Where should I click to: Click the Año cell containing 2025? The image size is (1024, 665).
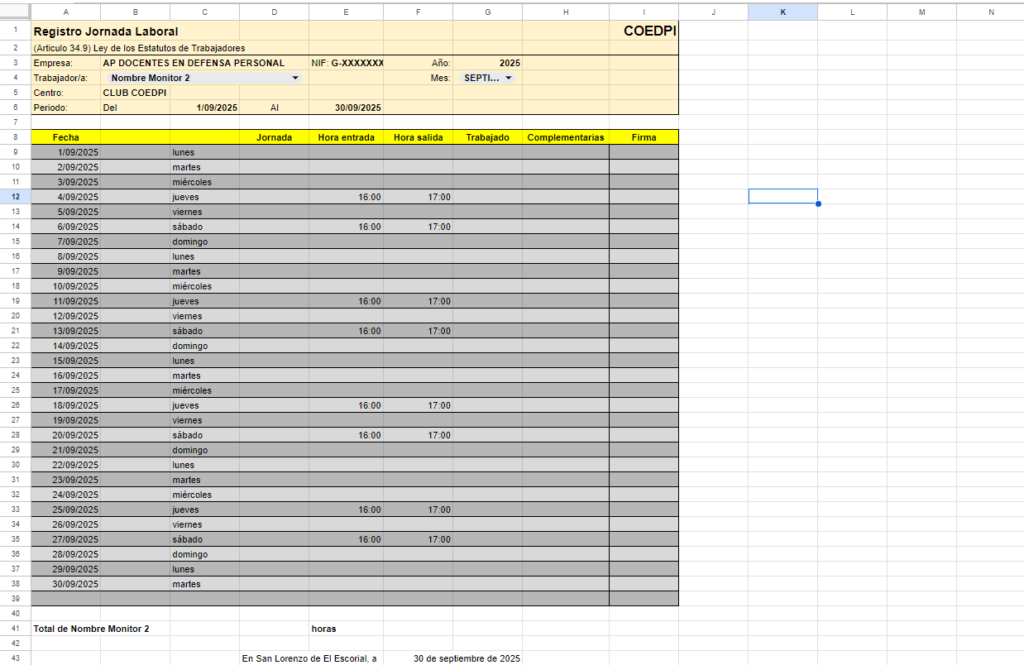click(488, 63)
